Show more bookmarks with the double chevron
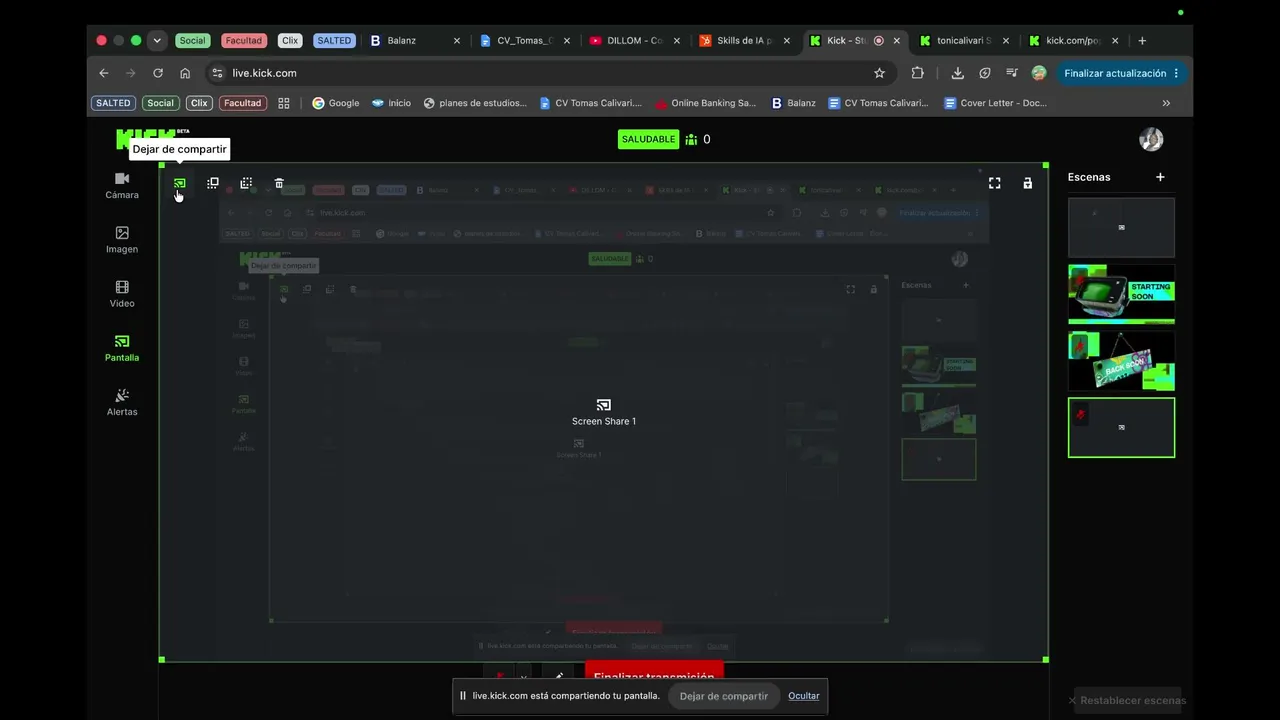 tap(1166, 103)
